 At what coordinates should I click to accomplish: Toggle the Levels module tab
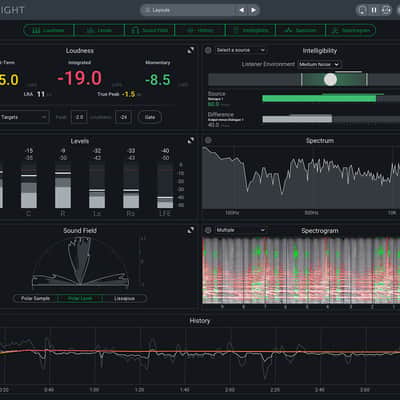pyautogui.click(x=99, y=30)
